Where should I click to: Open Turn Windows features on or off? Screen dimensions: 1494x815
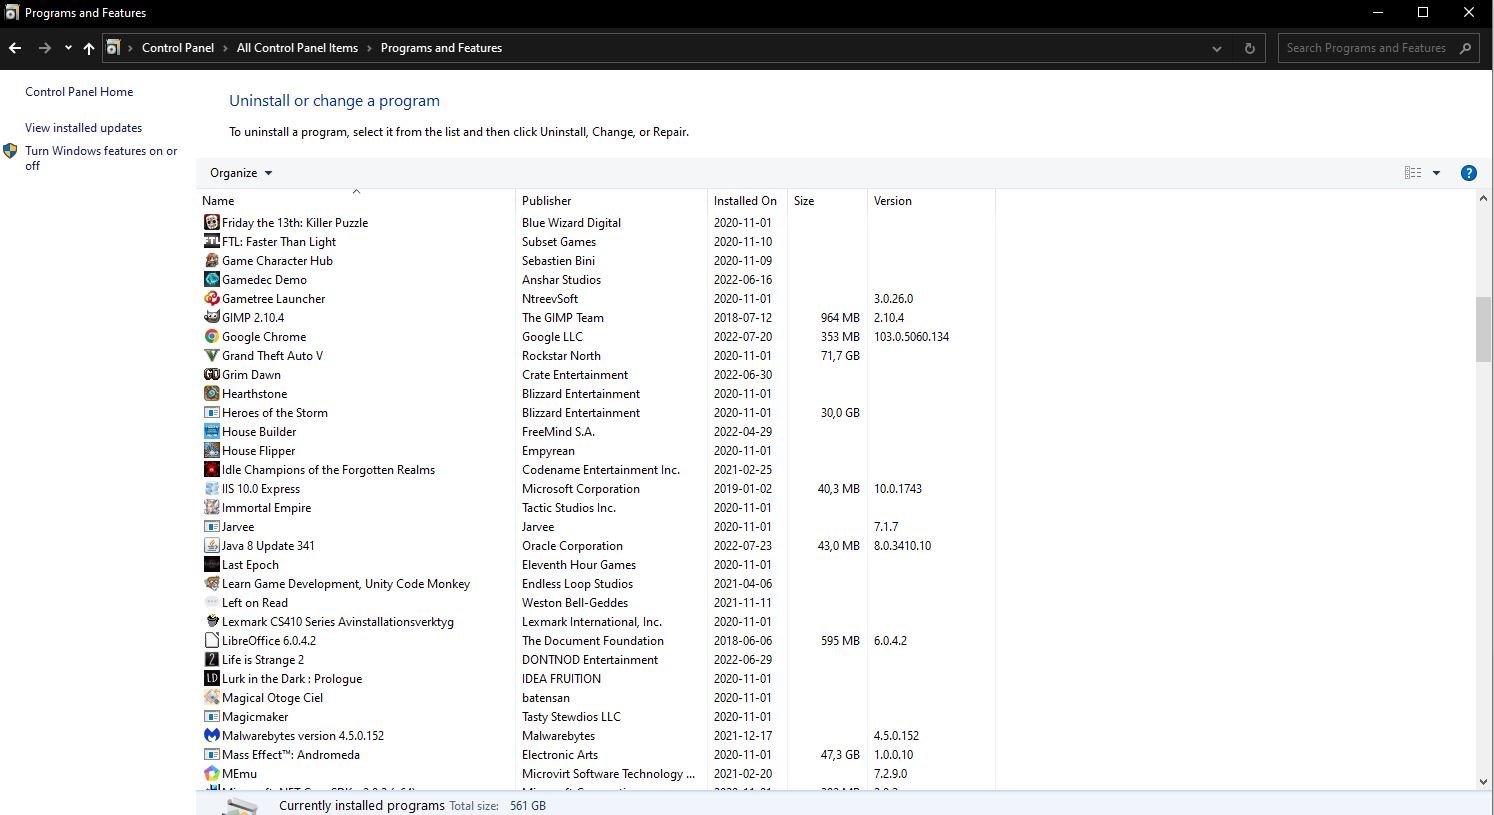pyautogui.click(x=101, y=158)
